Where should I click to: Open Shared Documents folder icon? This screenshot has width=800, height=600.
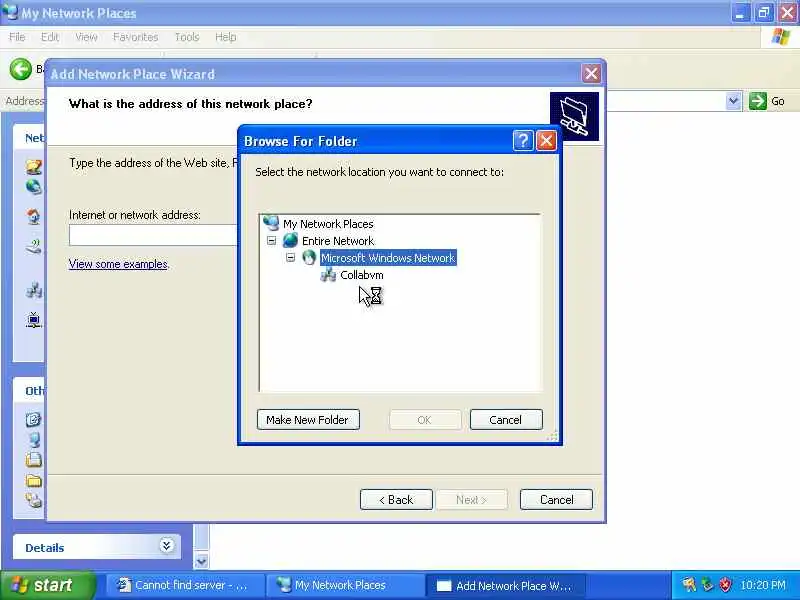pos(34,480)
